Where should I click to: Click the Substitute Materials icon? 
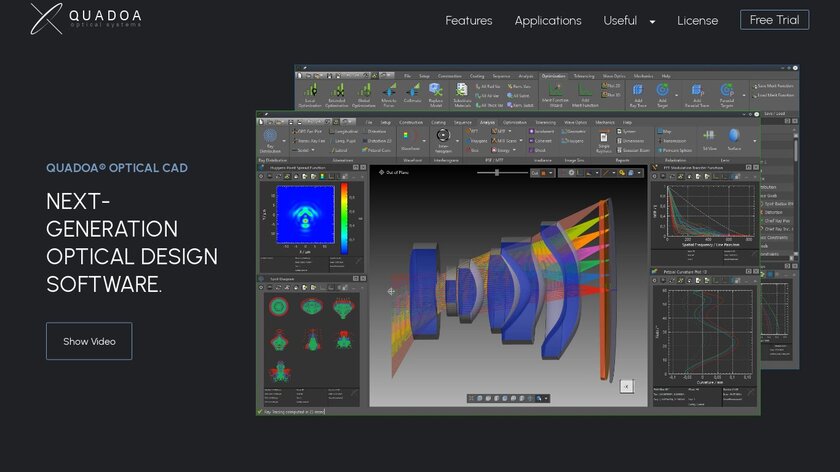(462, 95)
